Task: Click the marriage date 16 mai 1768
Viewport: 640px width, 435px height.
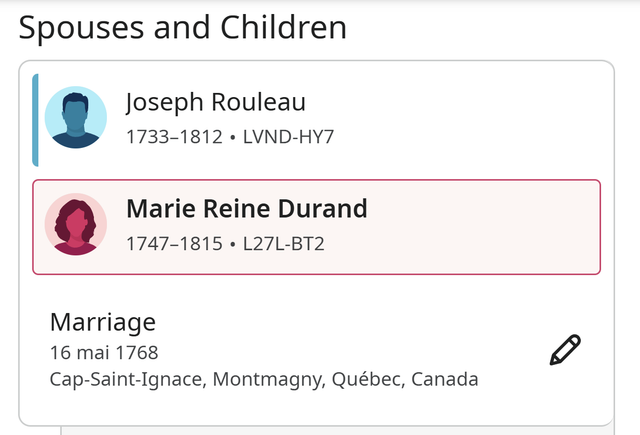Action: [x=104, y=352]
